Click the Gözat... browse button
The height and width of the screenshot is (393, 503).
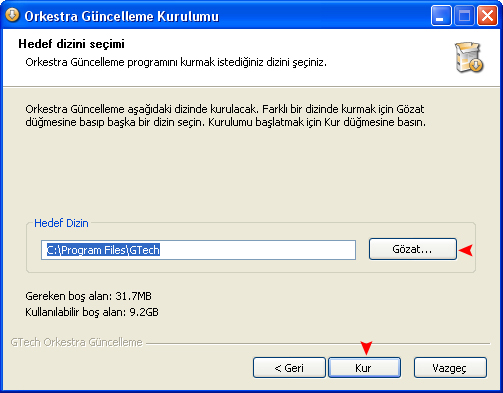(x=413, y=249)
